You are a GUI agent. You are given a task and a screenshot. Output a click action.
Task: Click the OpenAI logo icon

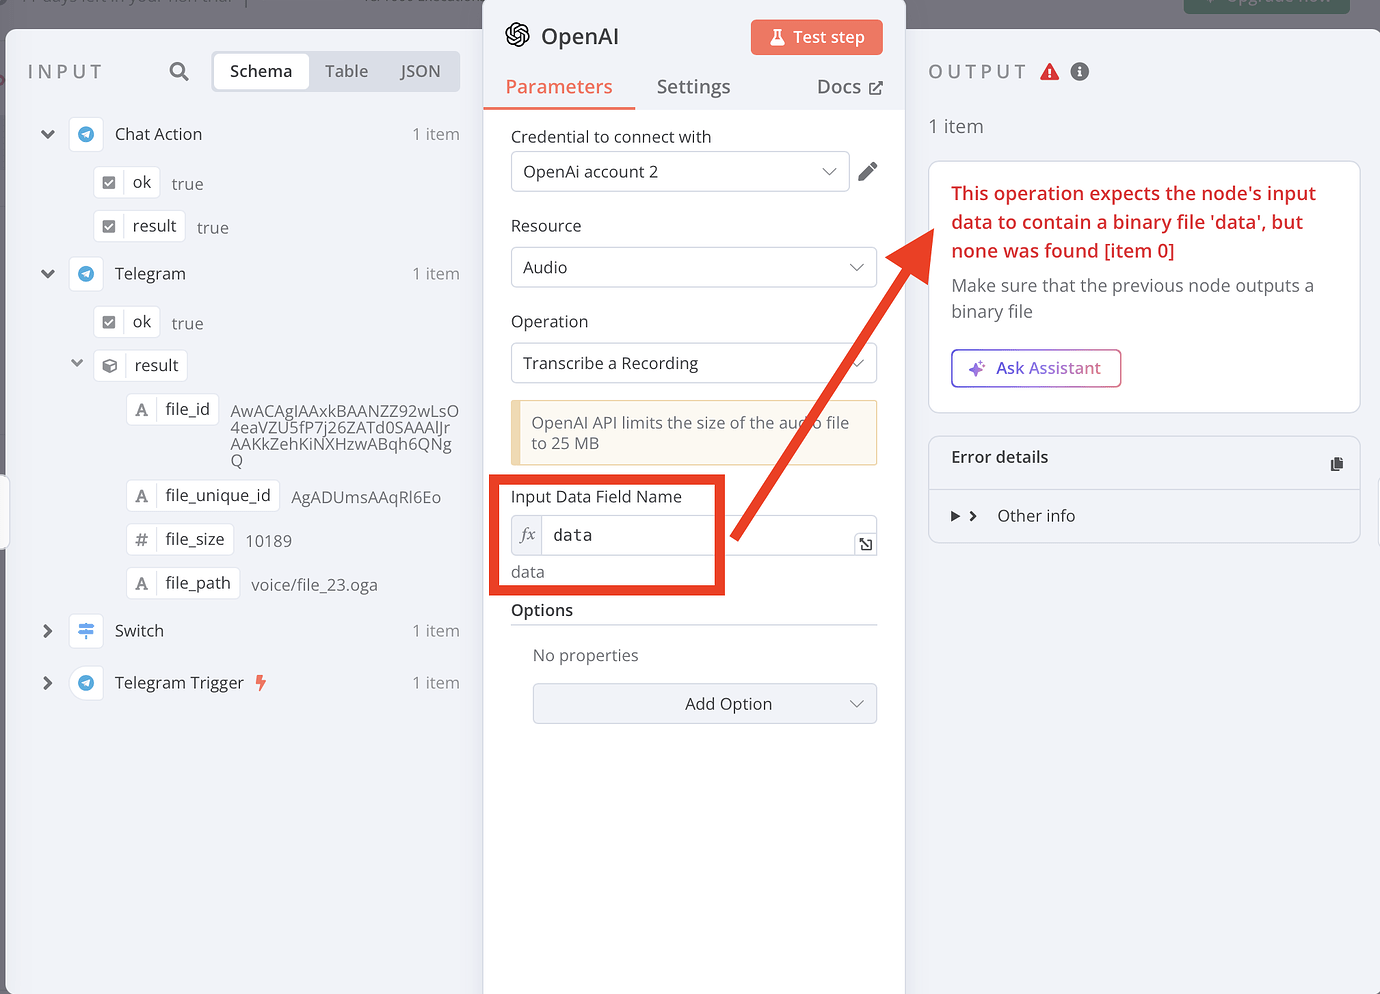click(x=517, y=35)
